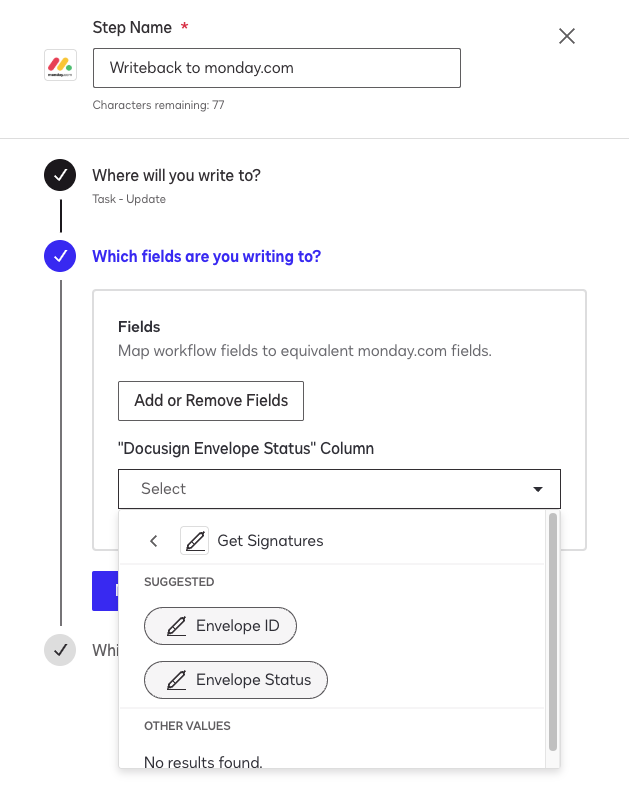Click the gray checkmark step three circle

60,650
